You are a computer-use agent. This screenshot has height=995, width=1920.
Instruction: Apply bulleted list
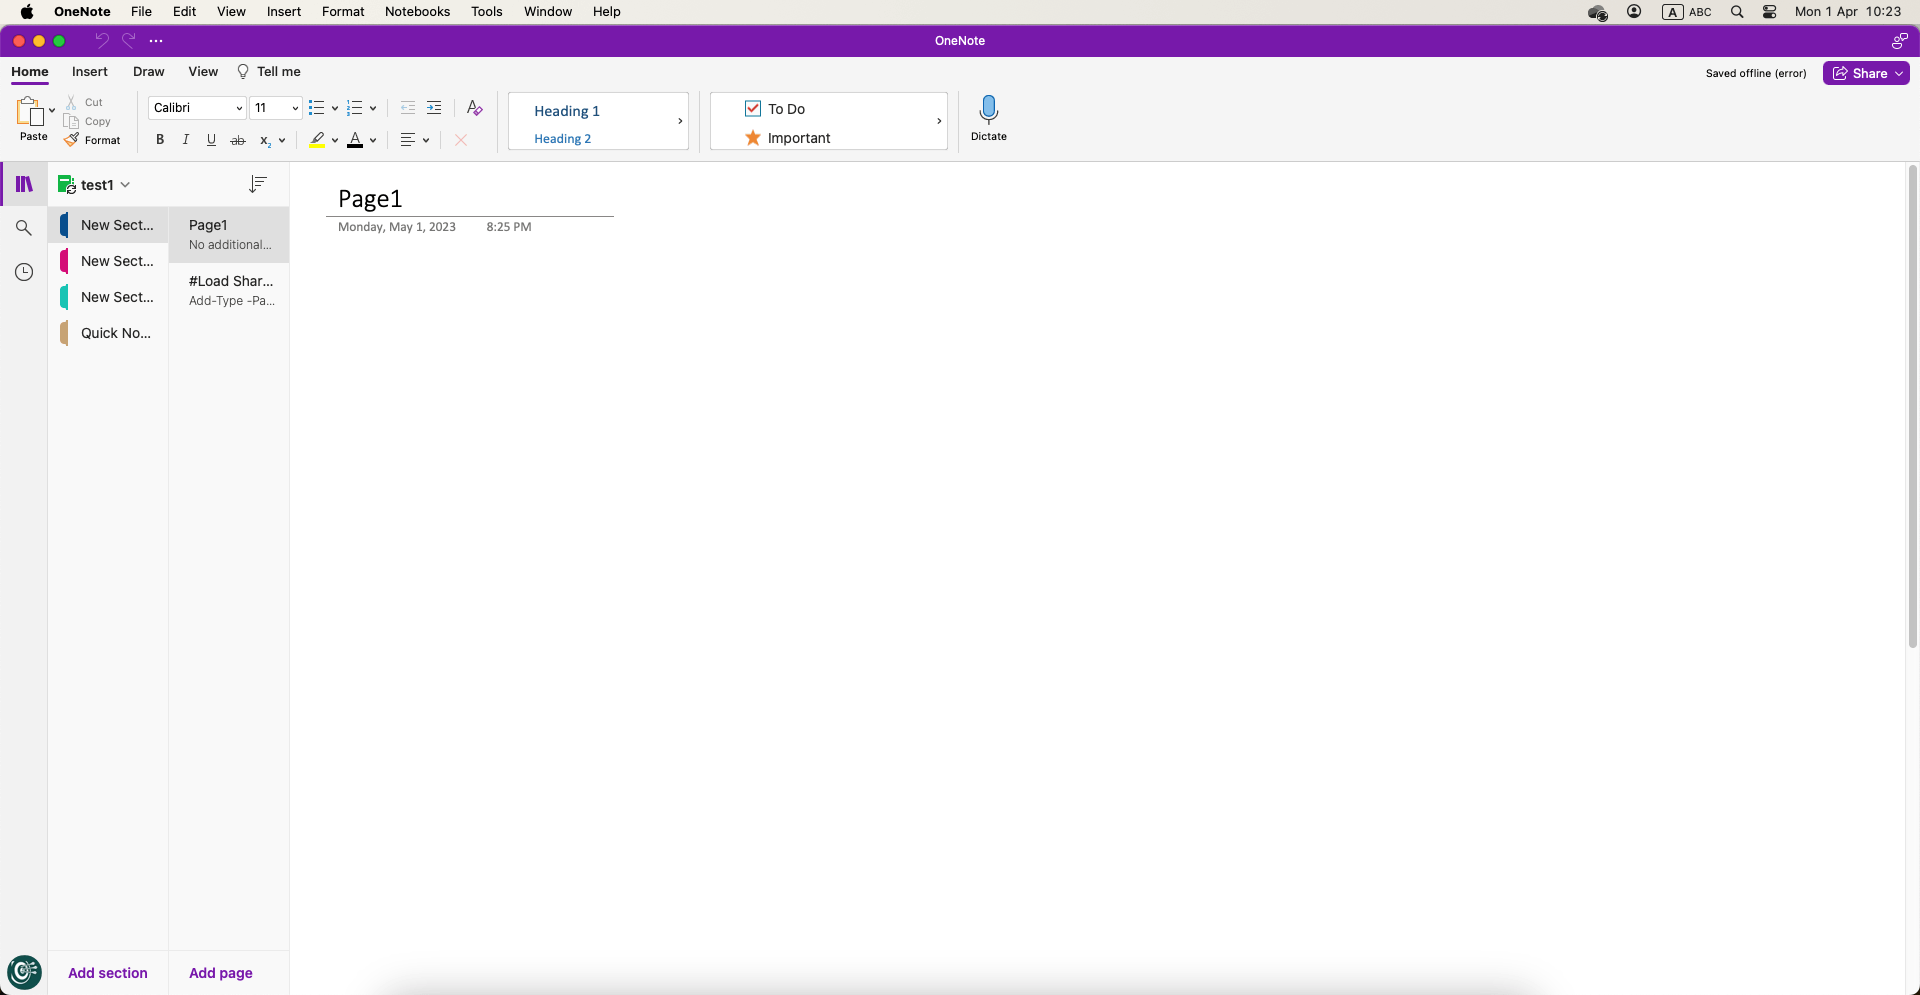(x=317, y=108)
